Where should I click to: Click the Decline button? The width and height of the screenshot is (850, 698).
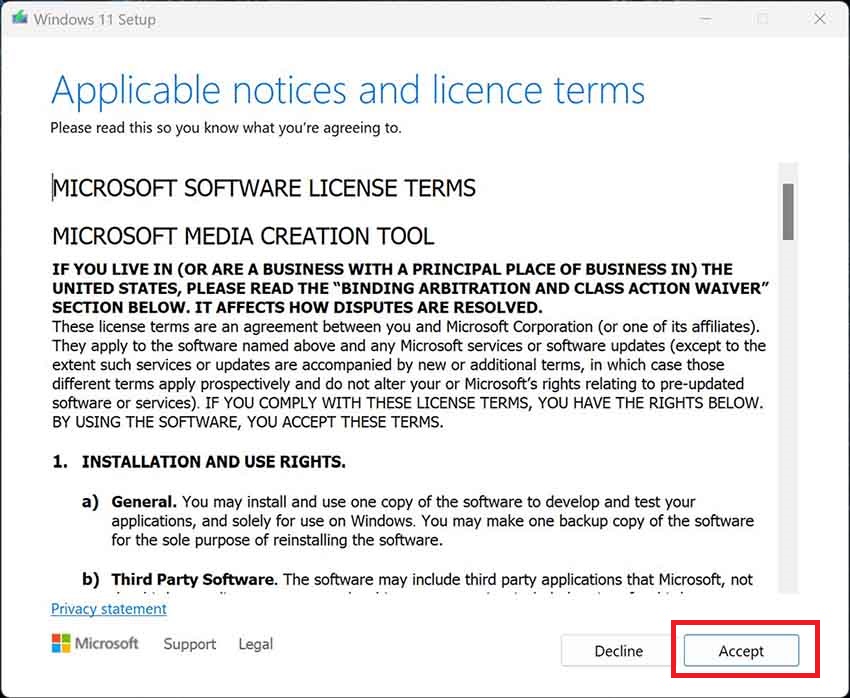pos(619,650)
